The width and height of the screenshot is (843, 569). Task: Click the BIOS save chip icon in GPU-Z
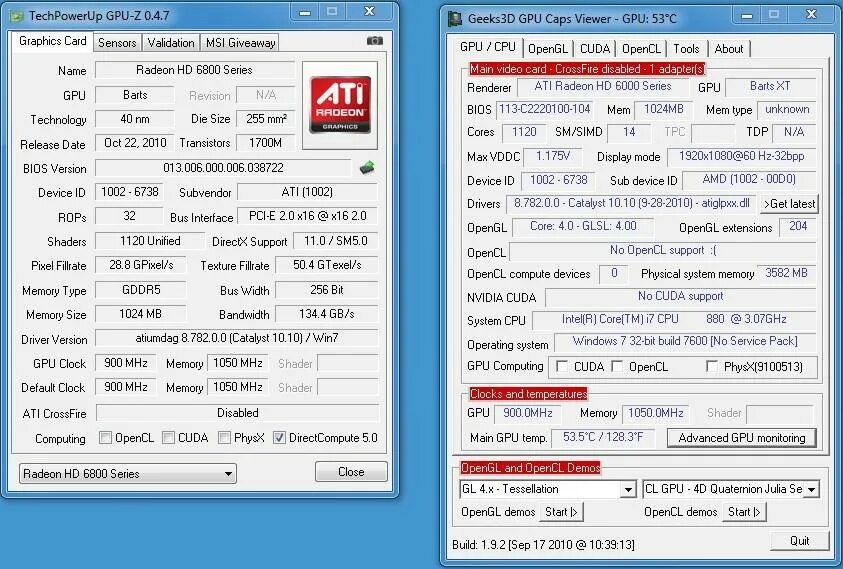coord(367,168)
